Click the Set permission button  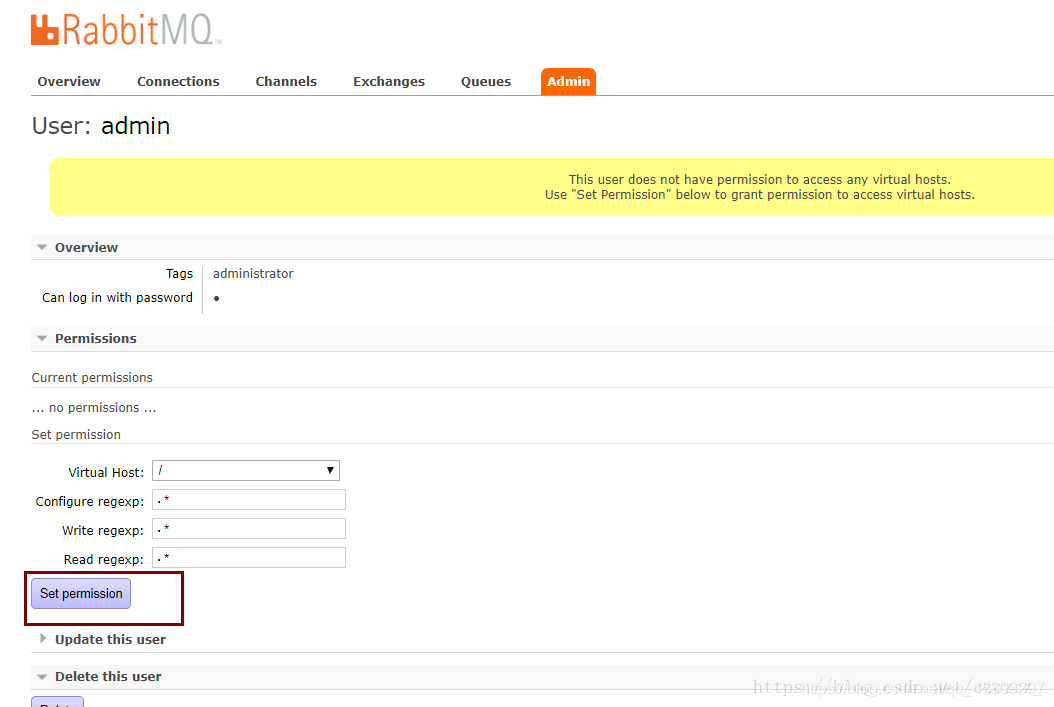click(81, 593)
